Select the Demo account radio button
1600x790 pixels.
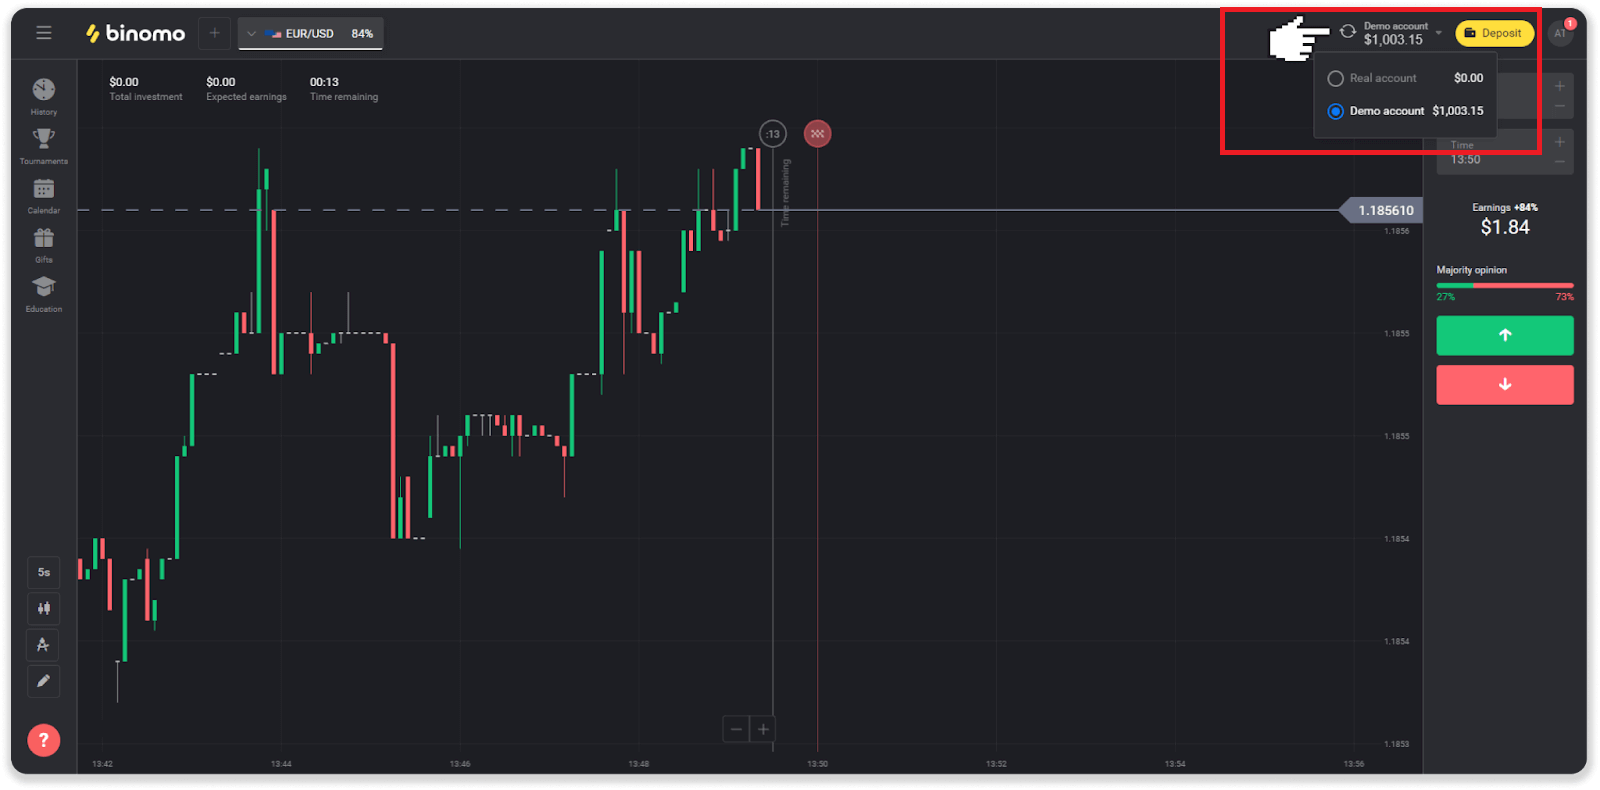1335,111
